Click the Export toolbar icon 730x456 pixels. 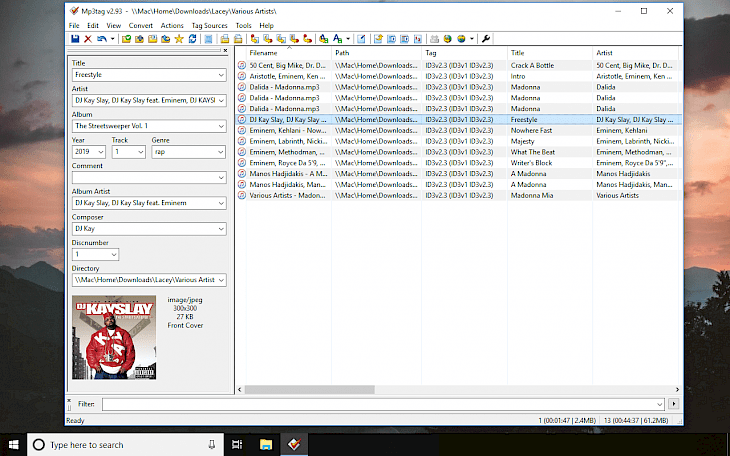[378, 39]
